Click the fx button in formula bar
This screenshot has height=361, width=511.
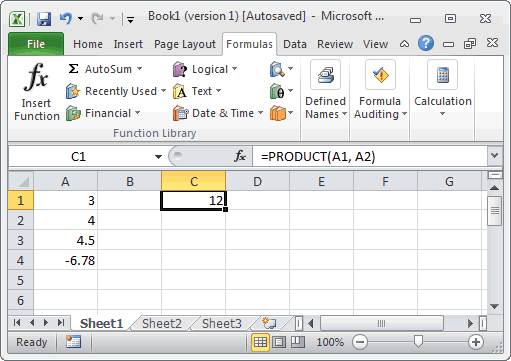[x=240, y=156]
